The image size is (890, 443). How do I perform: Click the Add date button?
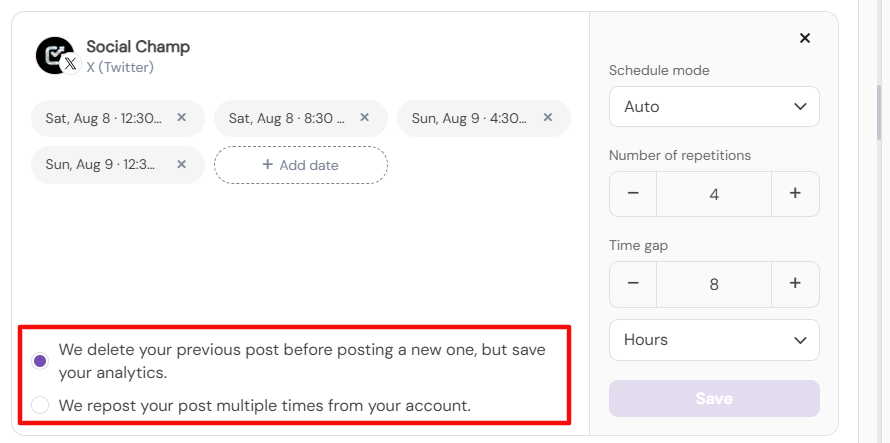click(x=301, y=165)
